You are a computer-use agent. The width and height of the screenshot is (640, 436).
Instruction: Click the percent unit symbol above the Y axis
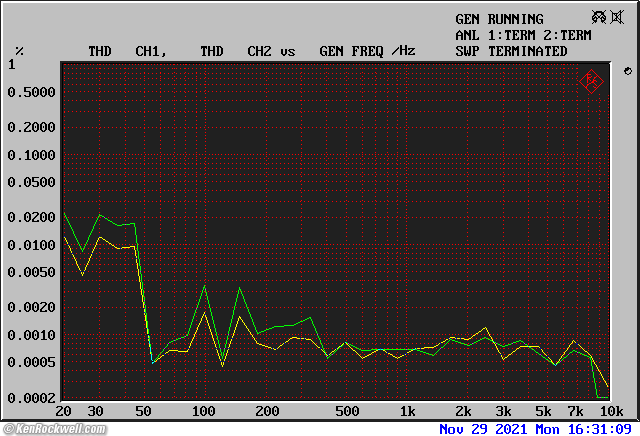click(x=19, y=51)
